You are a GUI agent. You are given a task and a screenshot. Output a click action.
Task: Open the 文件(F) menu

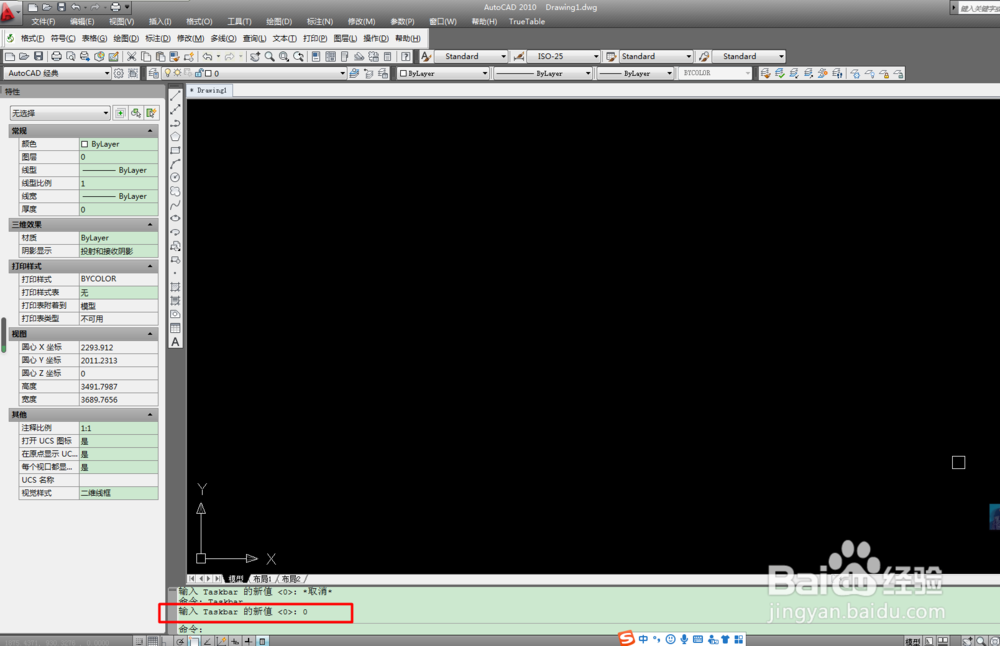tap(43, 22)
